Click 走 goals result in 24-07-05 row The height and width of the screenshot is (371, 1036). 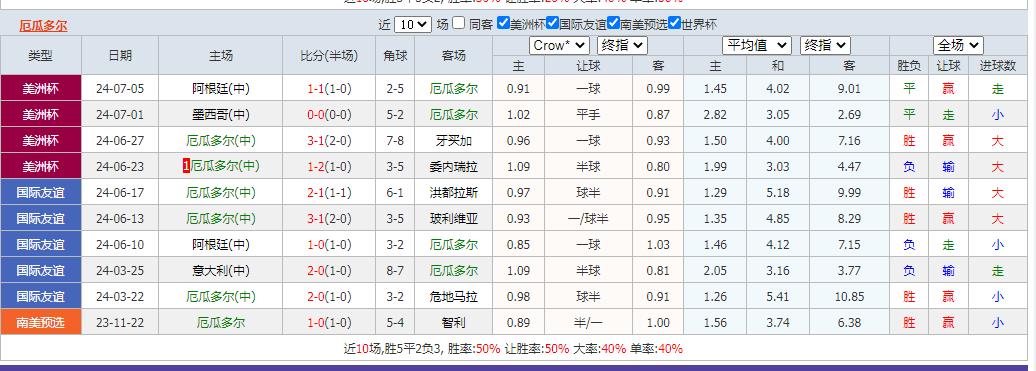997,88
